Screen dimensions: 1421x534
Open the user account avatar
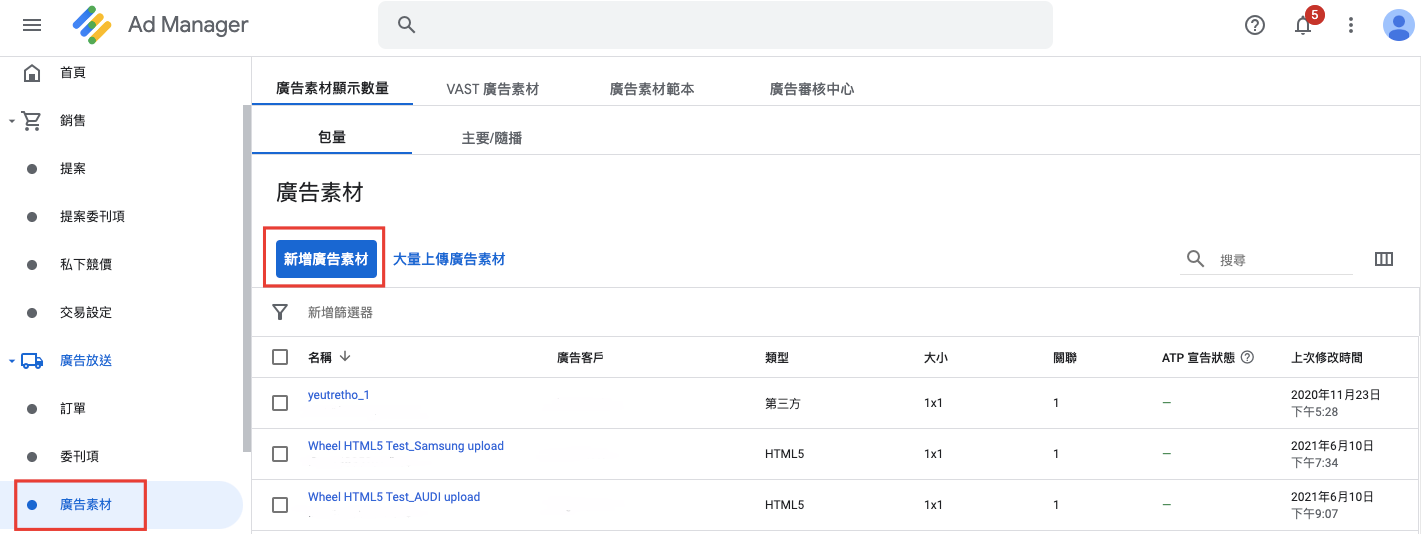(1397, 26)
